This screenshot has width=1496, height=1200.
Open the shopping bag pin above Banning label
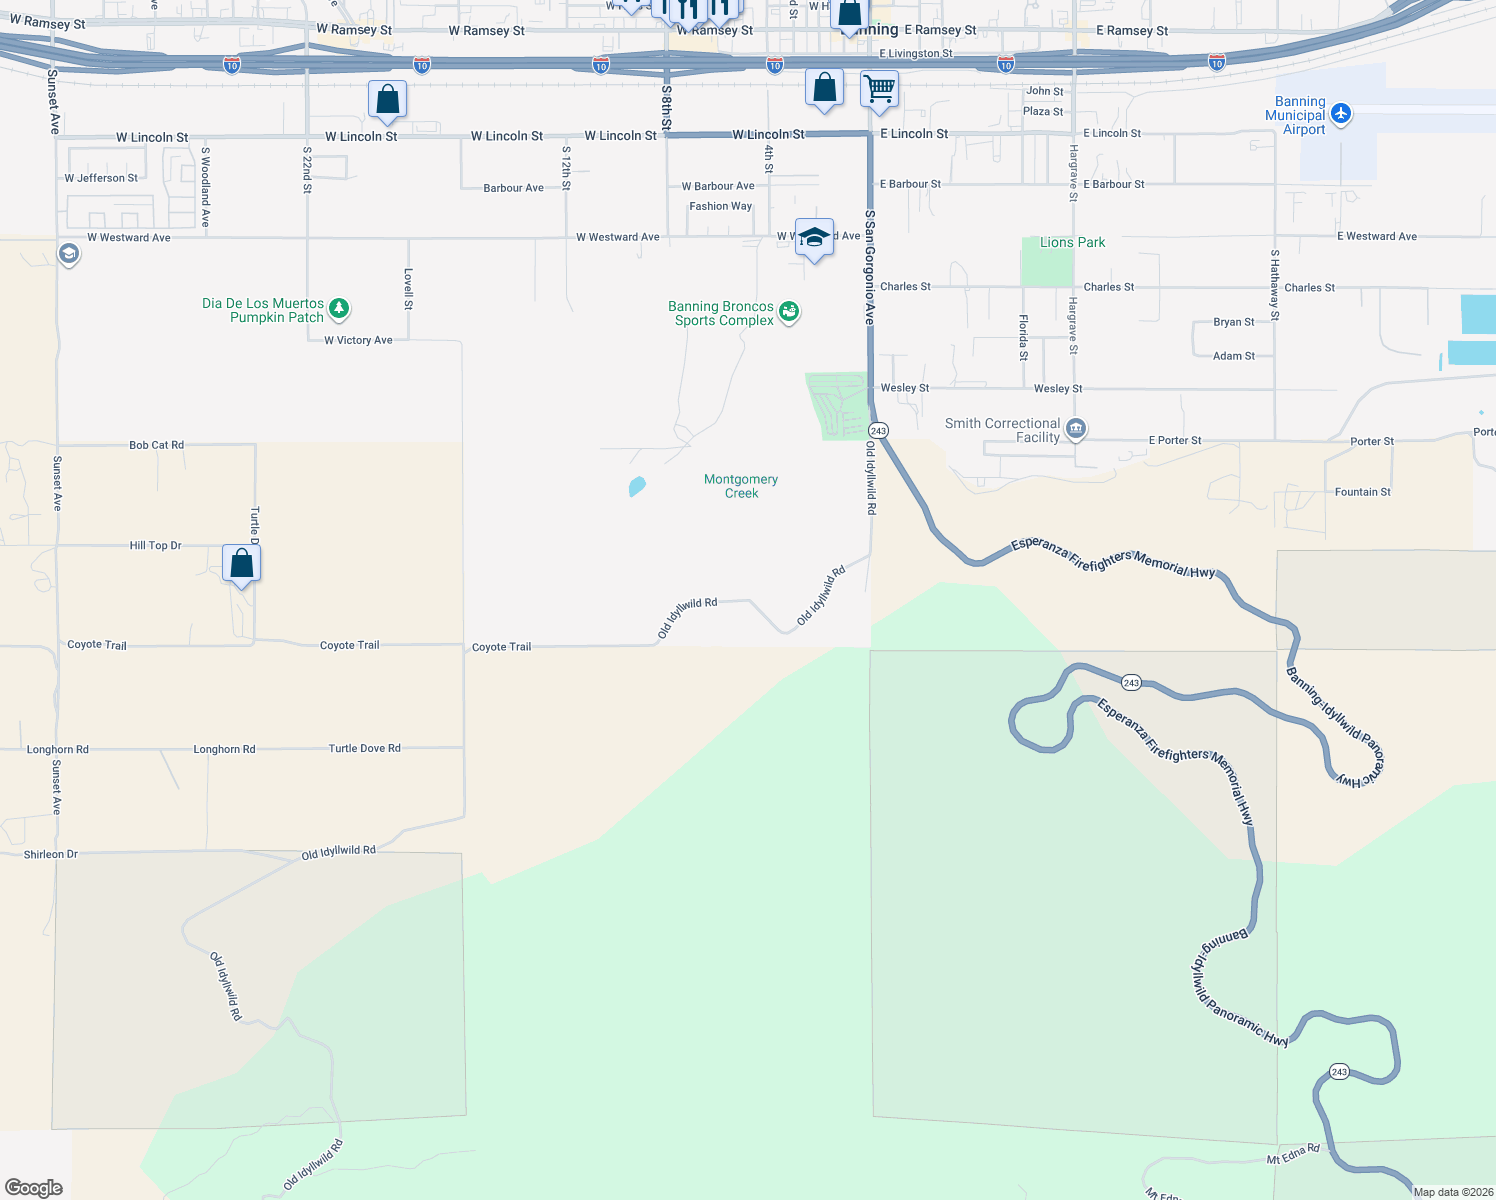point(849,15)
